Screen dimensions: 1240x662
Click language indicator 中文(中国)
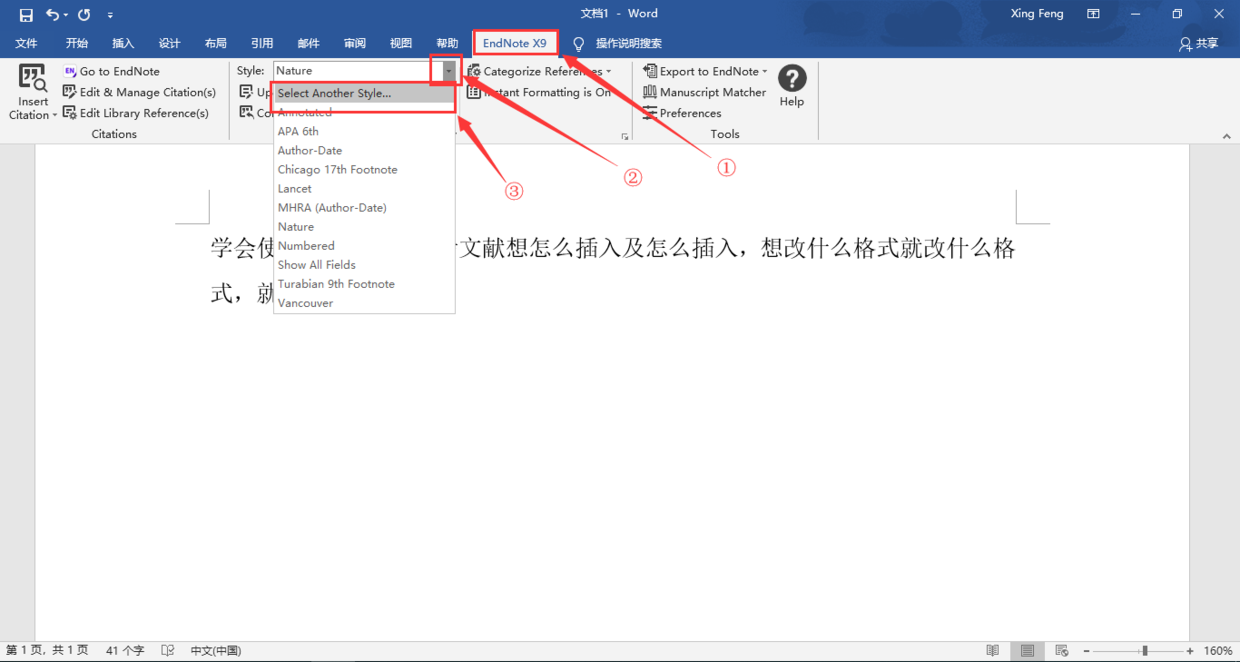[216, 650]
